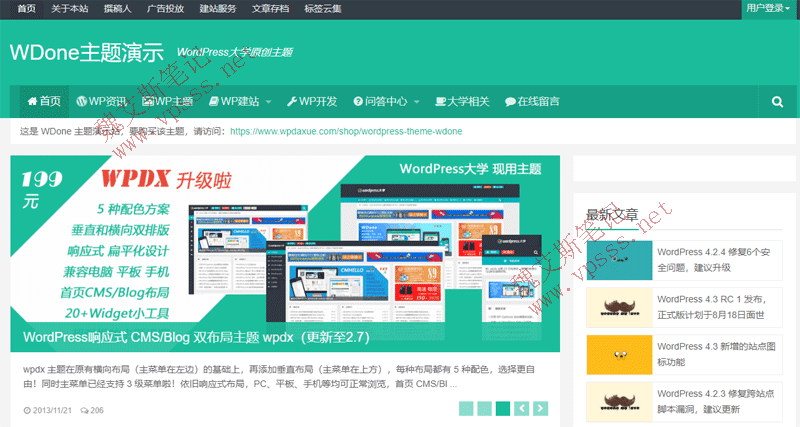Click the question mark icon for 问答中心

pos(358,101)
